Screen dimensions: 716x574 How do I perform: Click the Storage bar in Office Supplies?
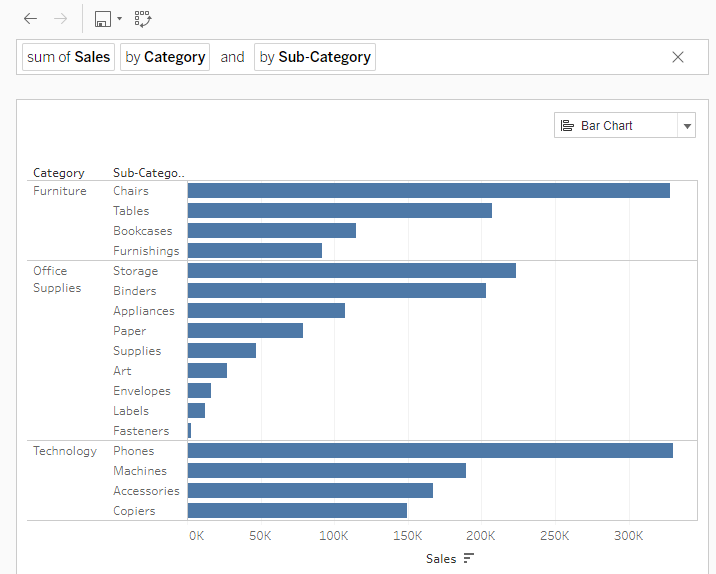(351, 271)
